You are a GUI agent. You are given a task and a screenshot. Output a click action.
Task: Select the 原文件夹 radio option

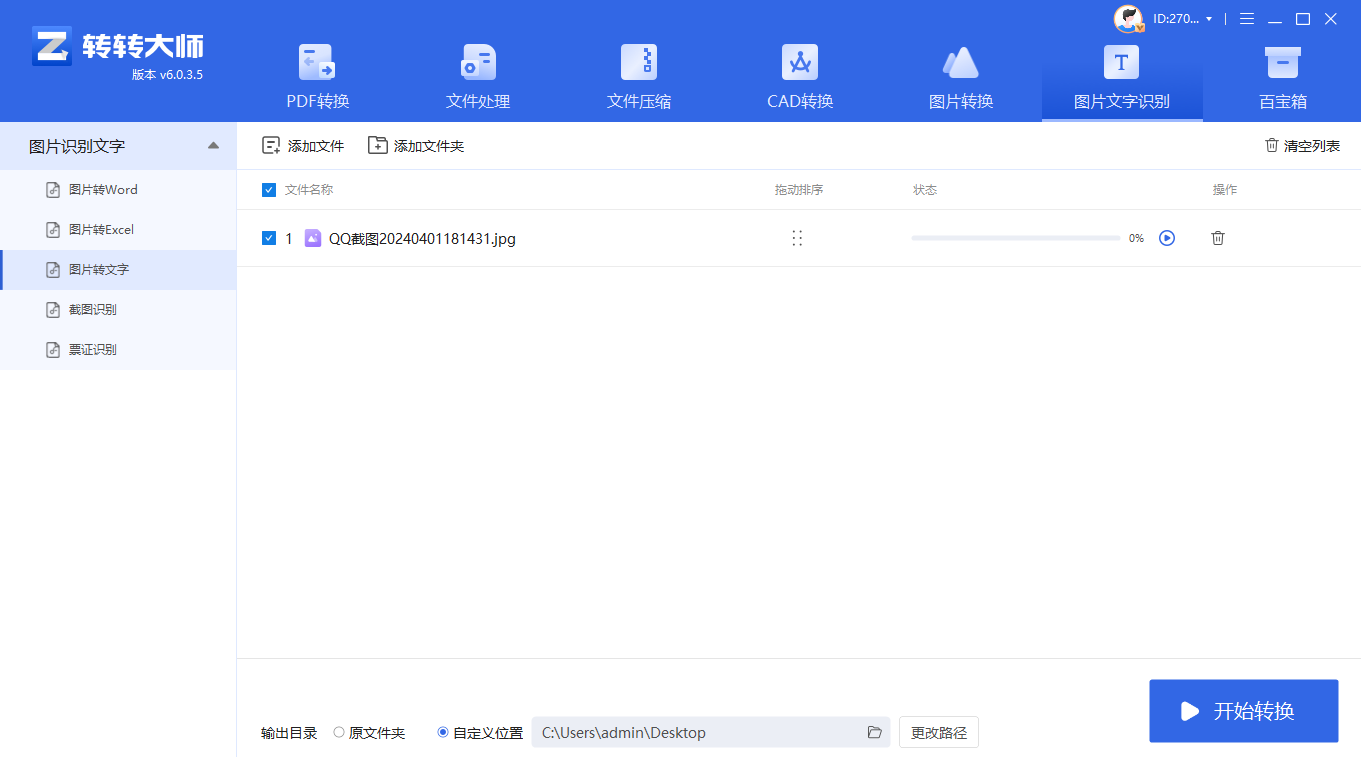click(339, 733)
